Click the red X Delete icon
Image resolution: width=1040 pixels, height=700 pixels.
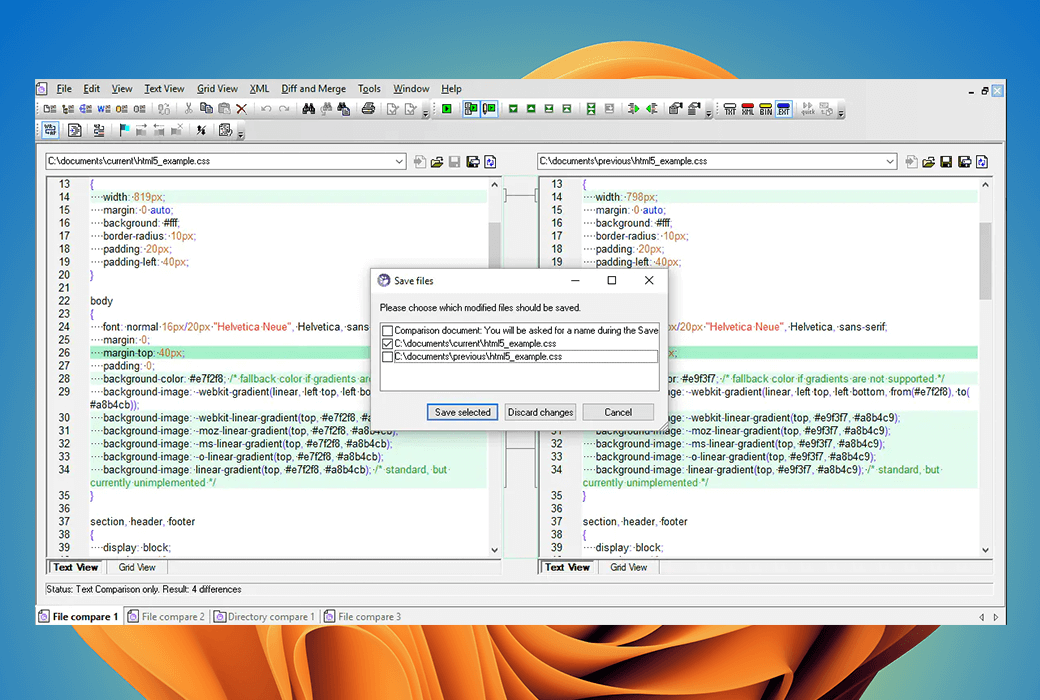tap(241, 109)
